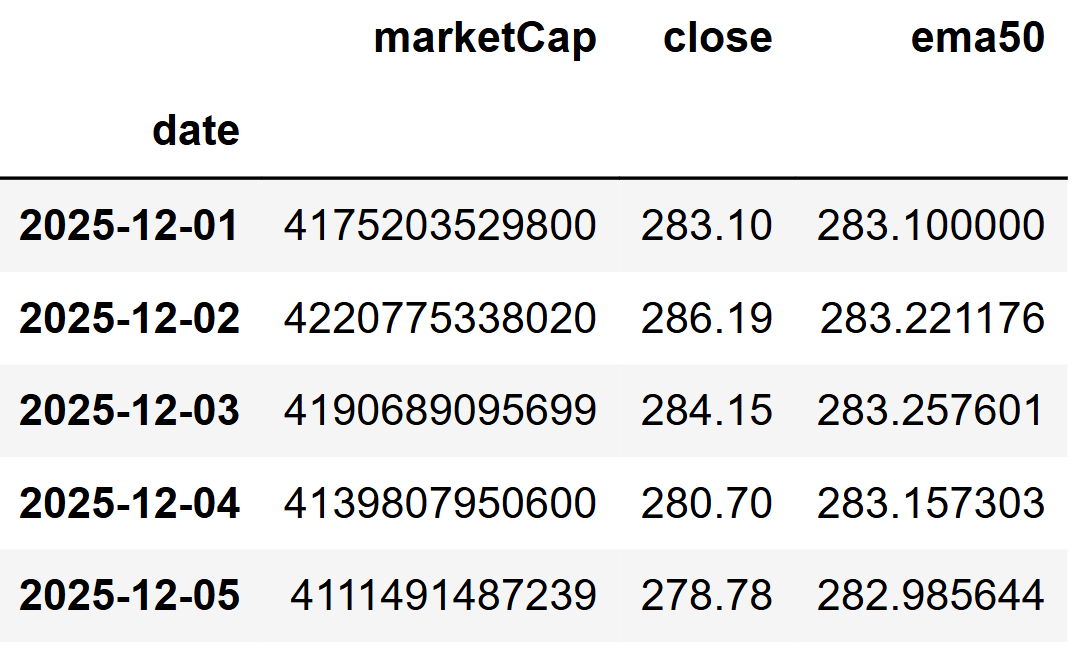Select the 2025-12-04 row label
This screenshot has height=654, width=1076.
tap(129, 502)
